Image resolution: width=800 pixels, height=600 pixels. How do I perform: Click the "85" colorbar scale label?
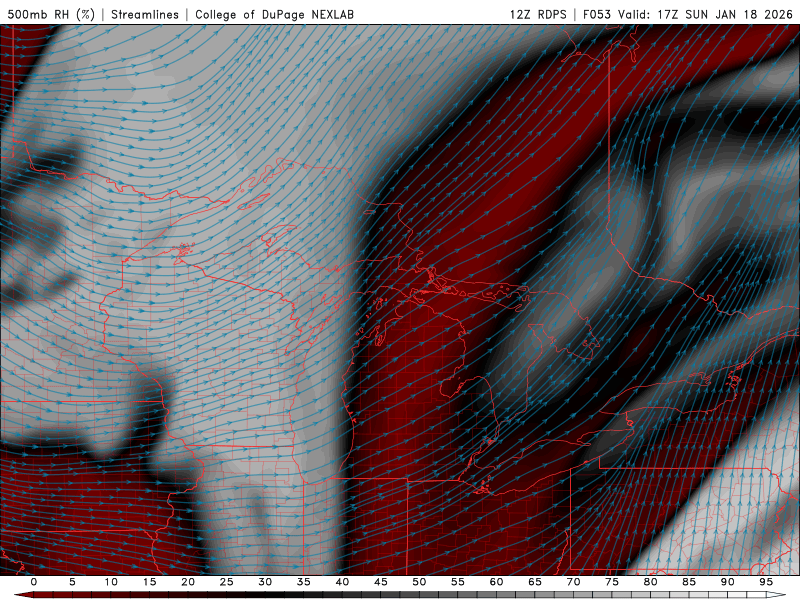(x=689, y=582)
